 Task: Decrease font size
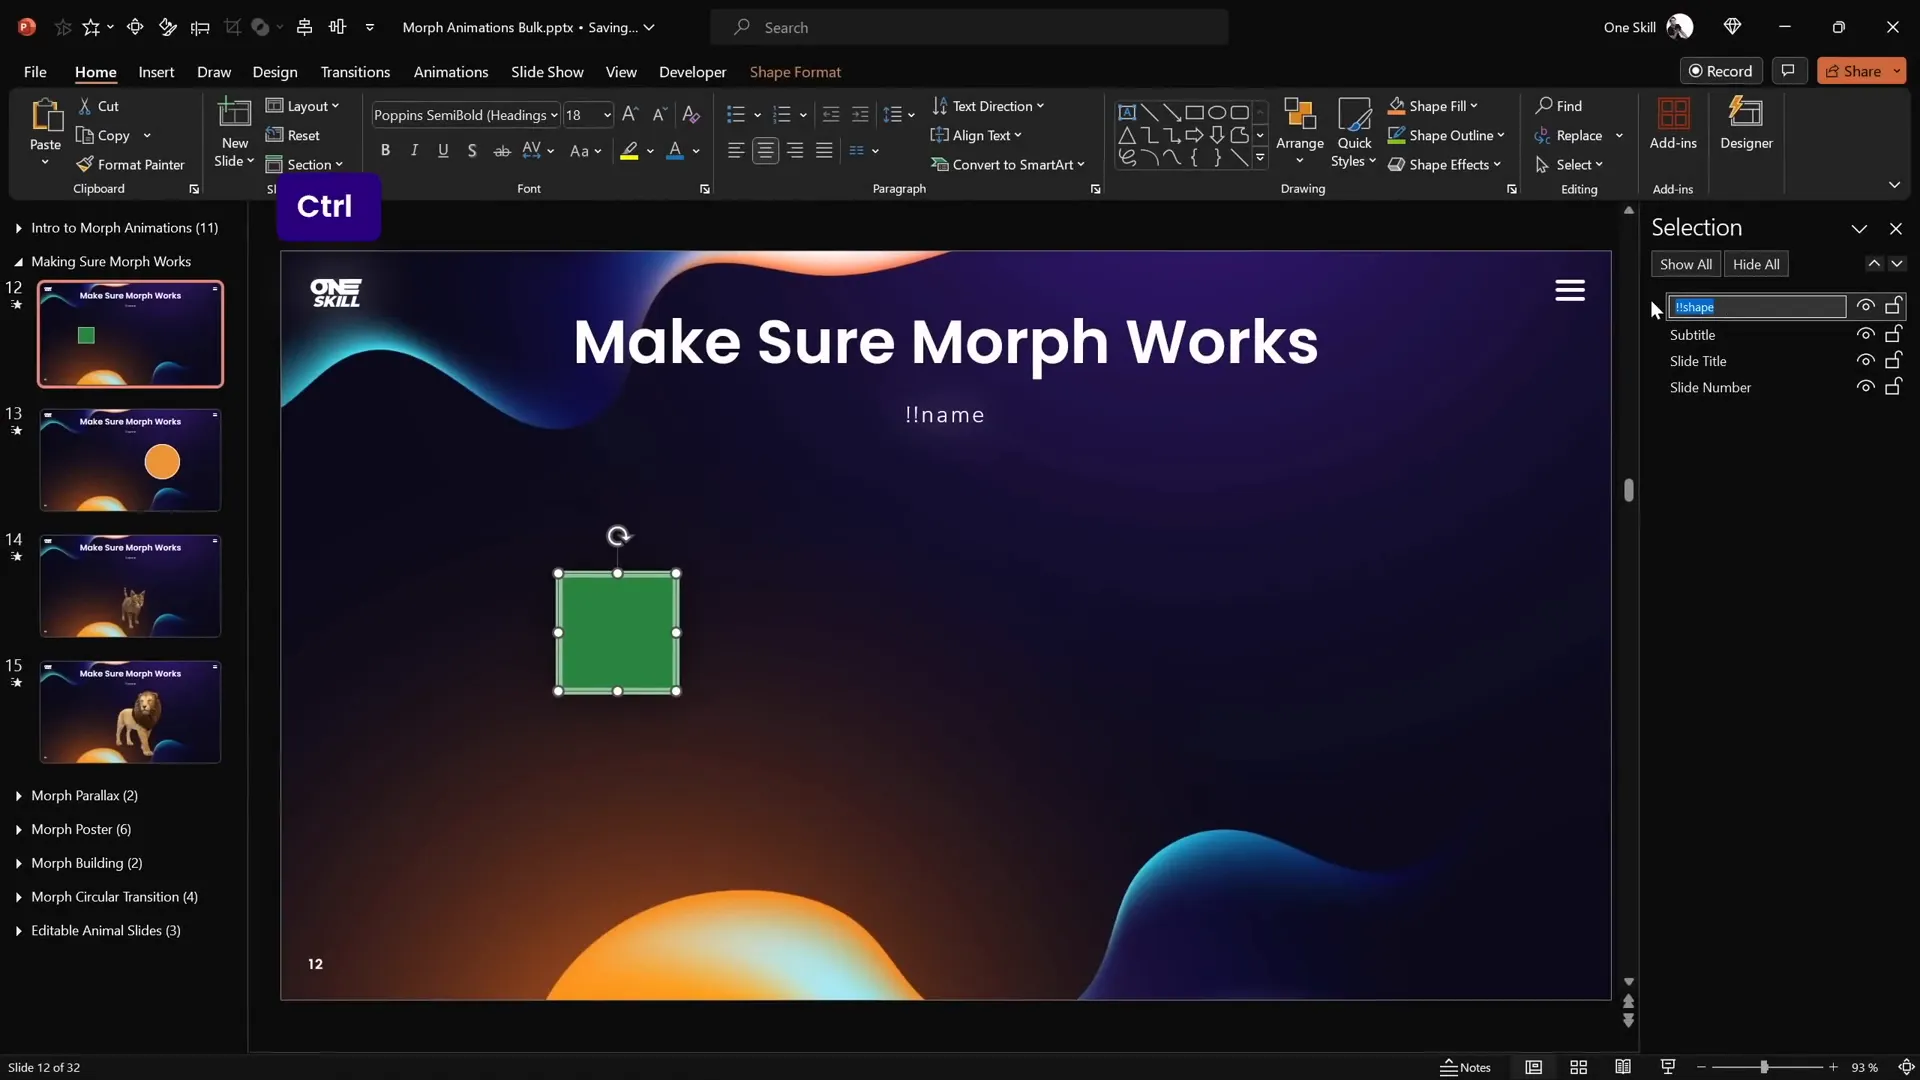[659, 115]
